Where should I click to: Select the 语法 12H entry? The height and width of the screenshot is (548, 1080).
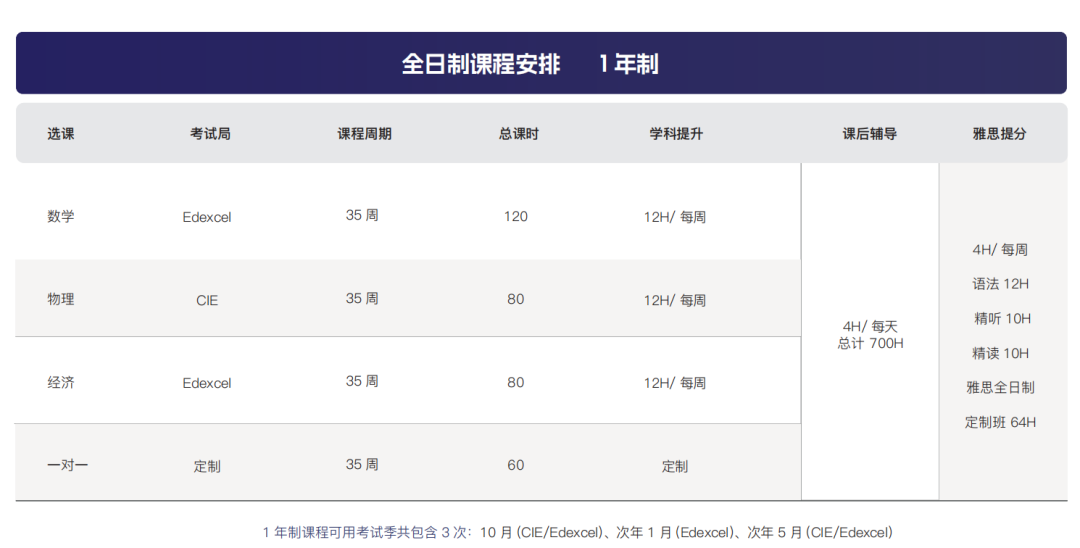pyautogui.click(x=1001, y=284)
